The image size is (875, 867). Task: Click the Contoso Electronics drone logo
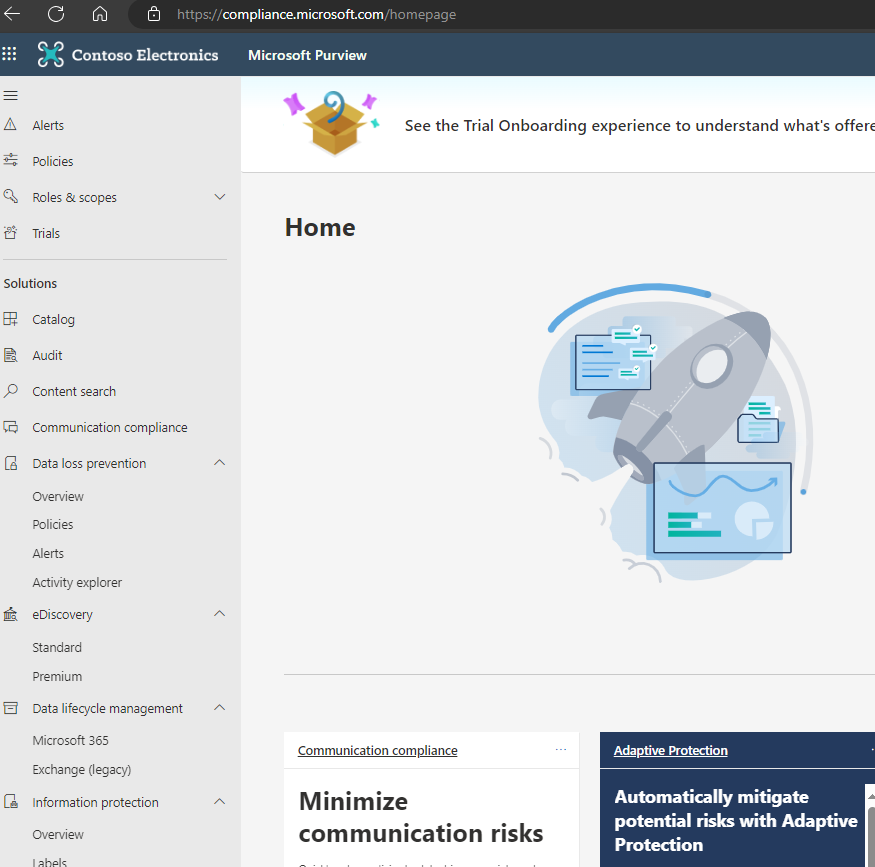[x=51, y=55]
